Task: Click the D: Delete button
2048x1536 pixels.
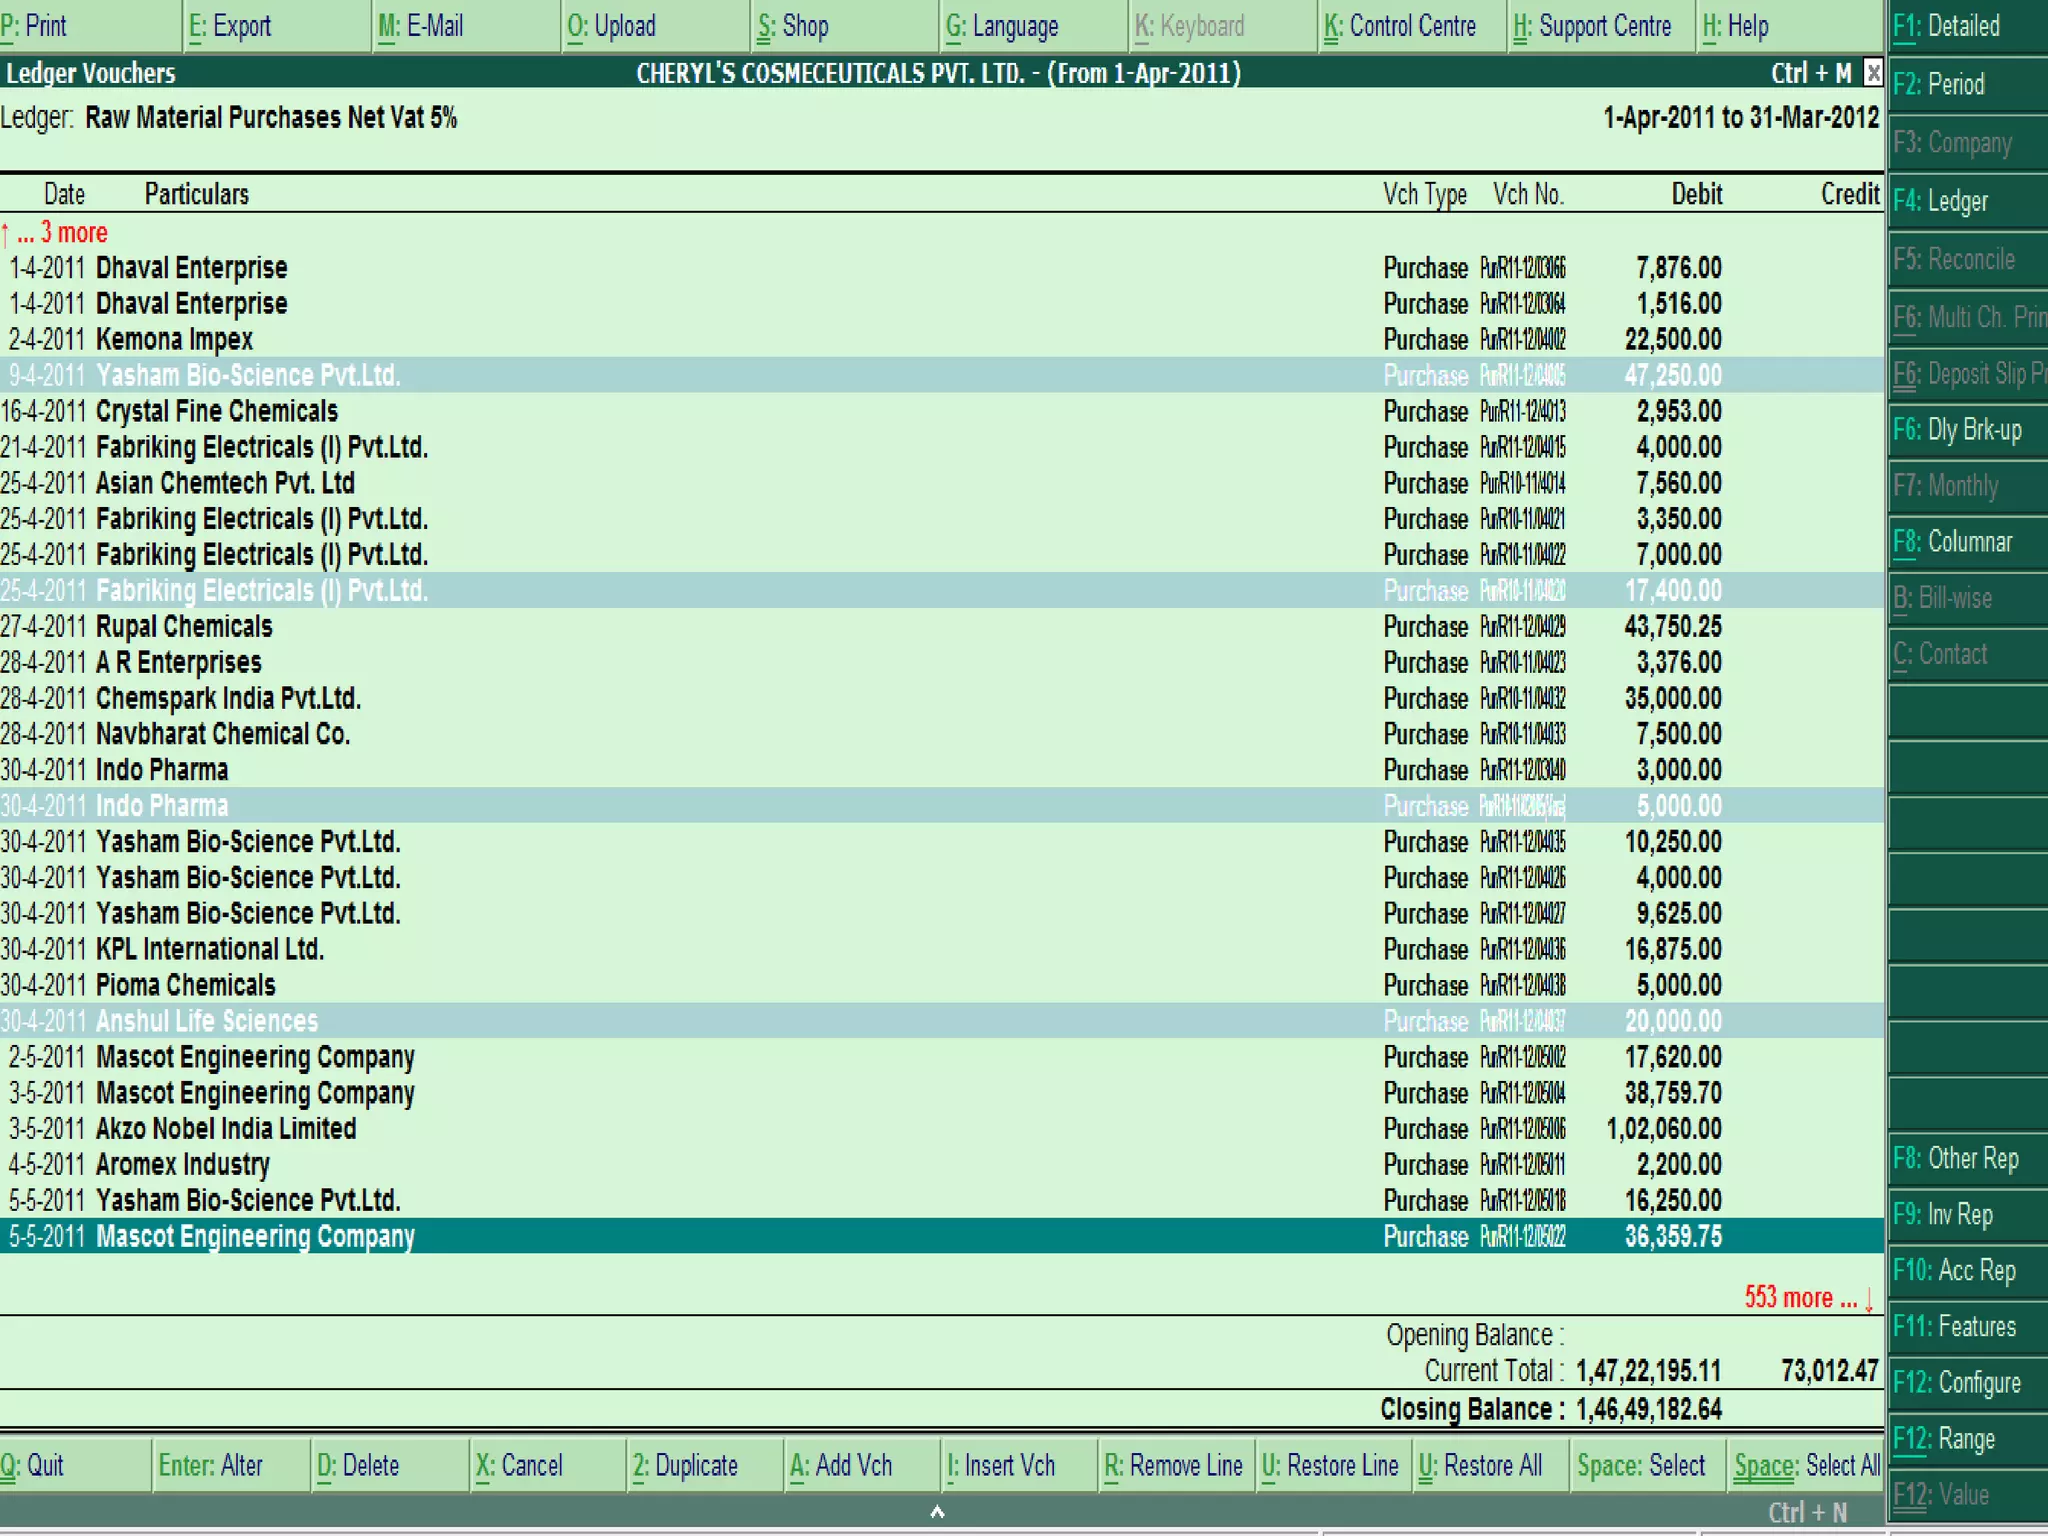Action: coord(358,1466)
